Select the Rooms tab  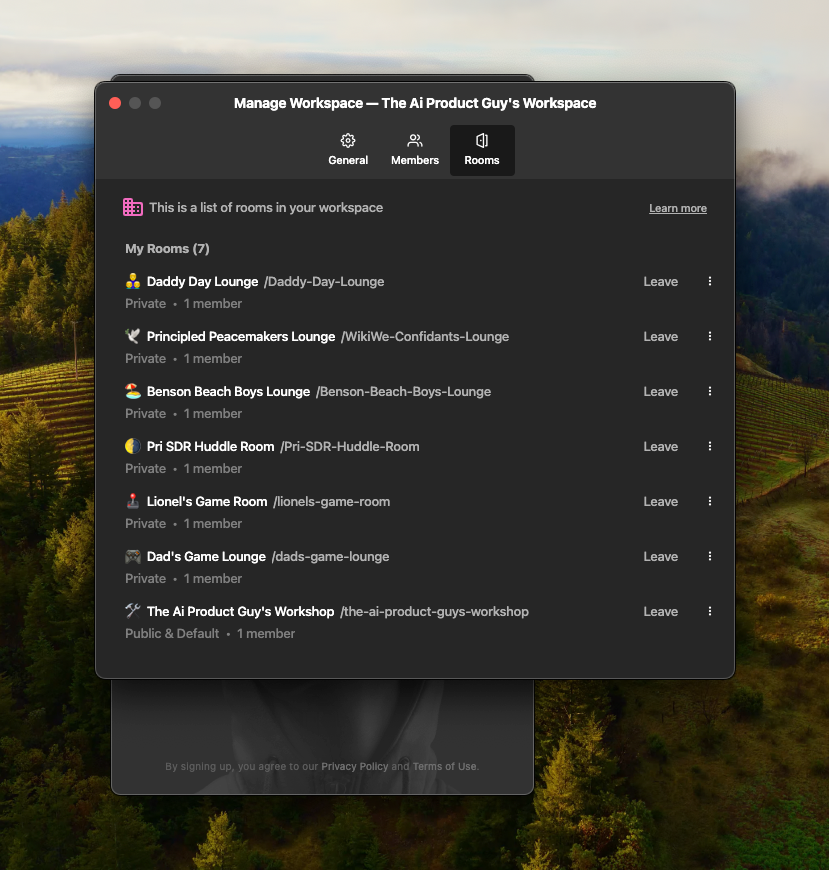pos(482,150)
